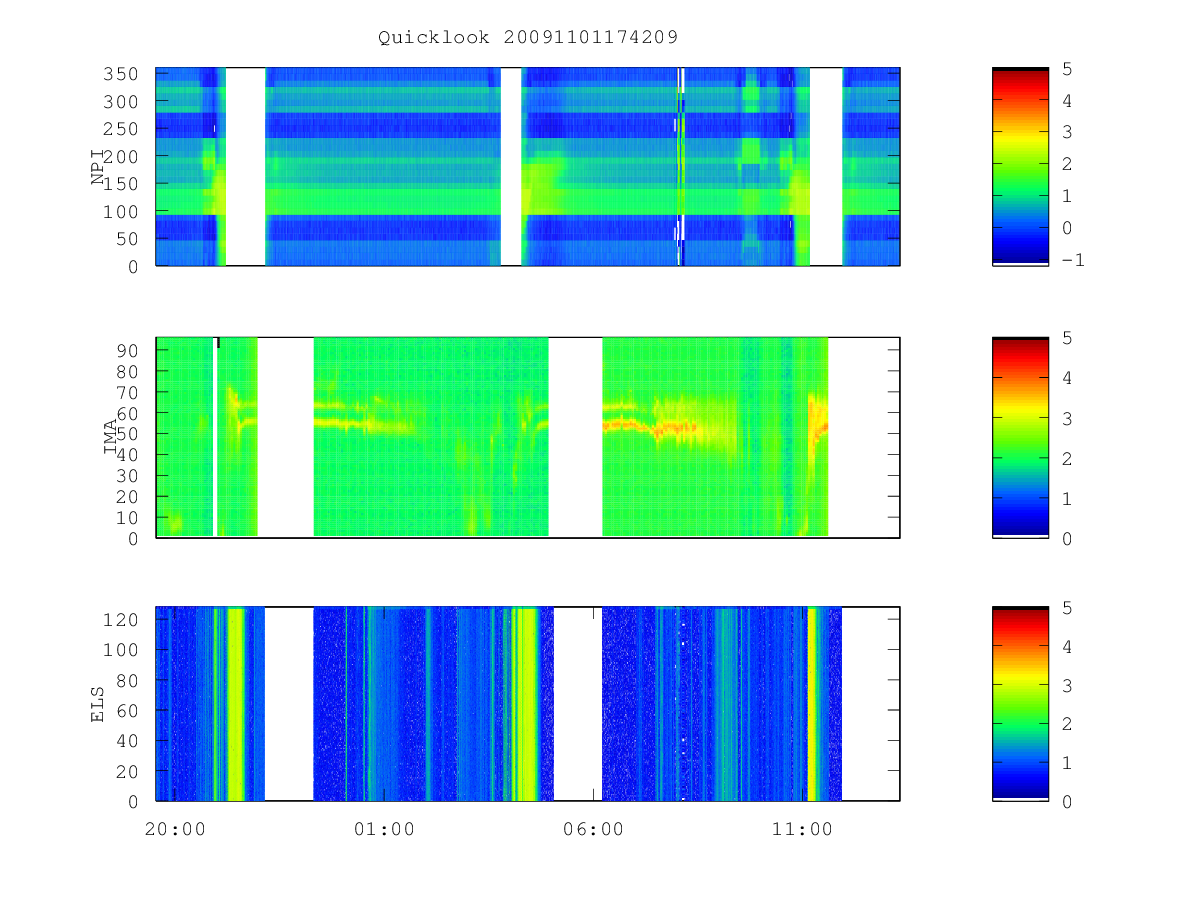Click the 5 label on IMA color scale
The width and height of the screenshot is (1200, 900).
click(1066, 338)
